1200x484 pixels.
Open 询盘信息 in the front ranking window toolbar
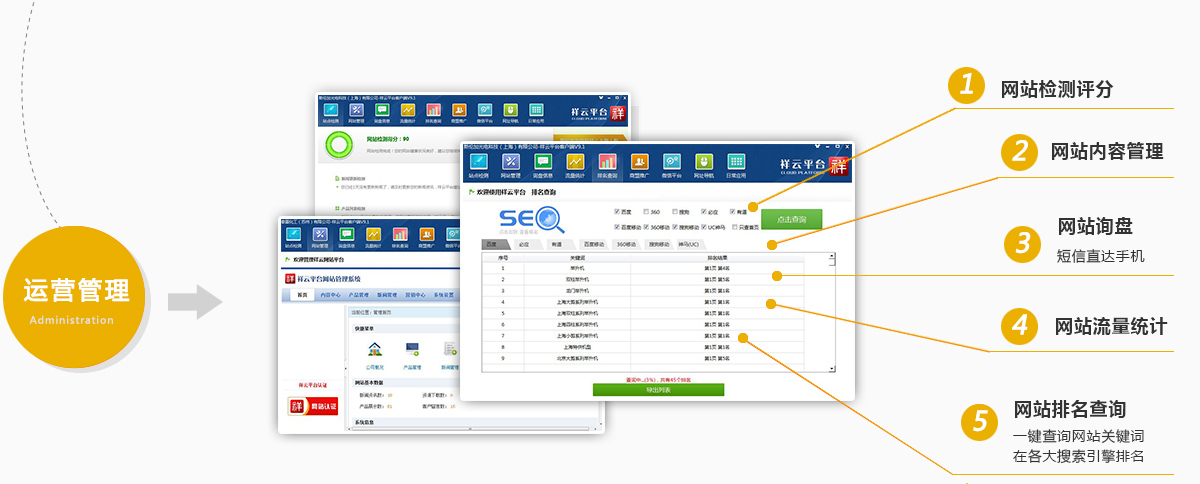[x=543, y=164]
